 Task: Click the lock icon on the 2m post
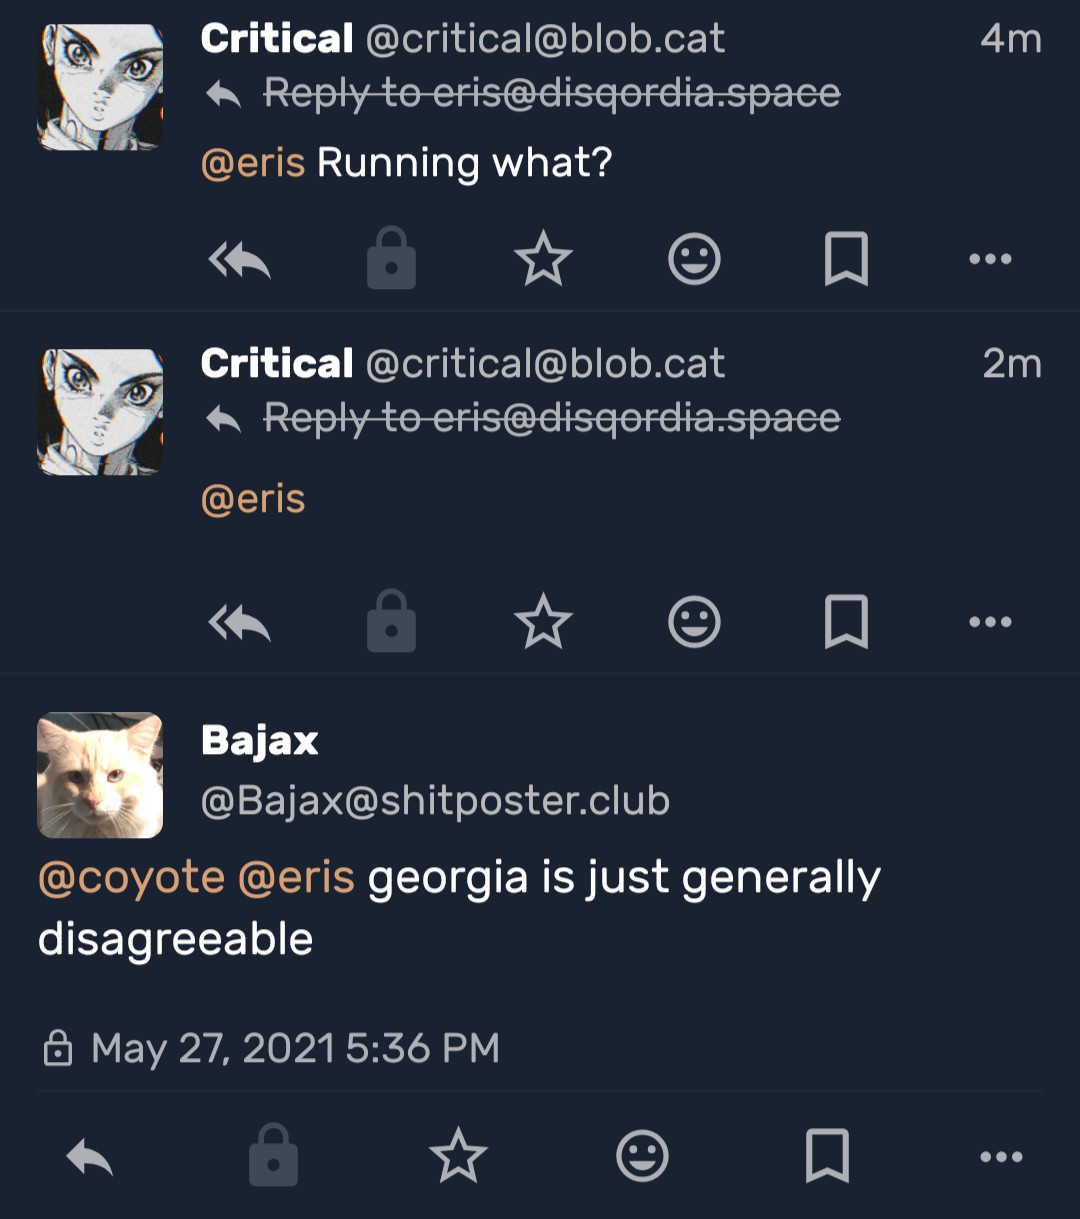pos(391,621)
